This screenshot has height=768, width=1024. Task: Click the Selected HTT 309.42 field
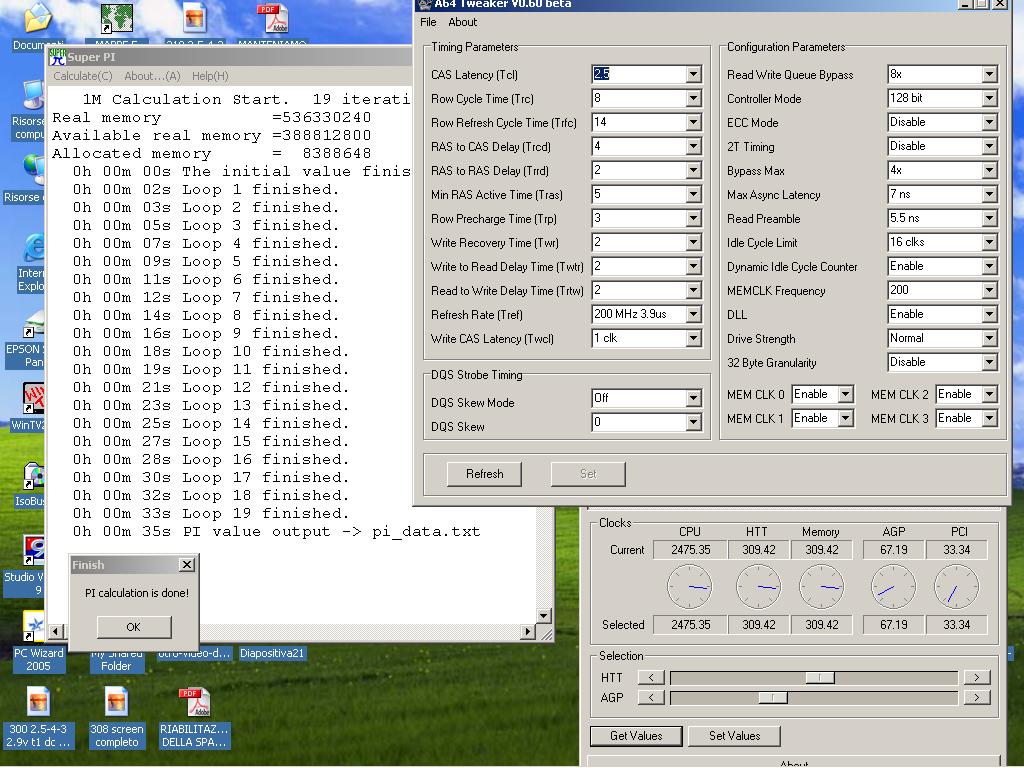(x=758, y=624)
